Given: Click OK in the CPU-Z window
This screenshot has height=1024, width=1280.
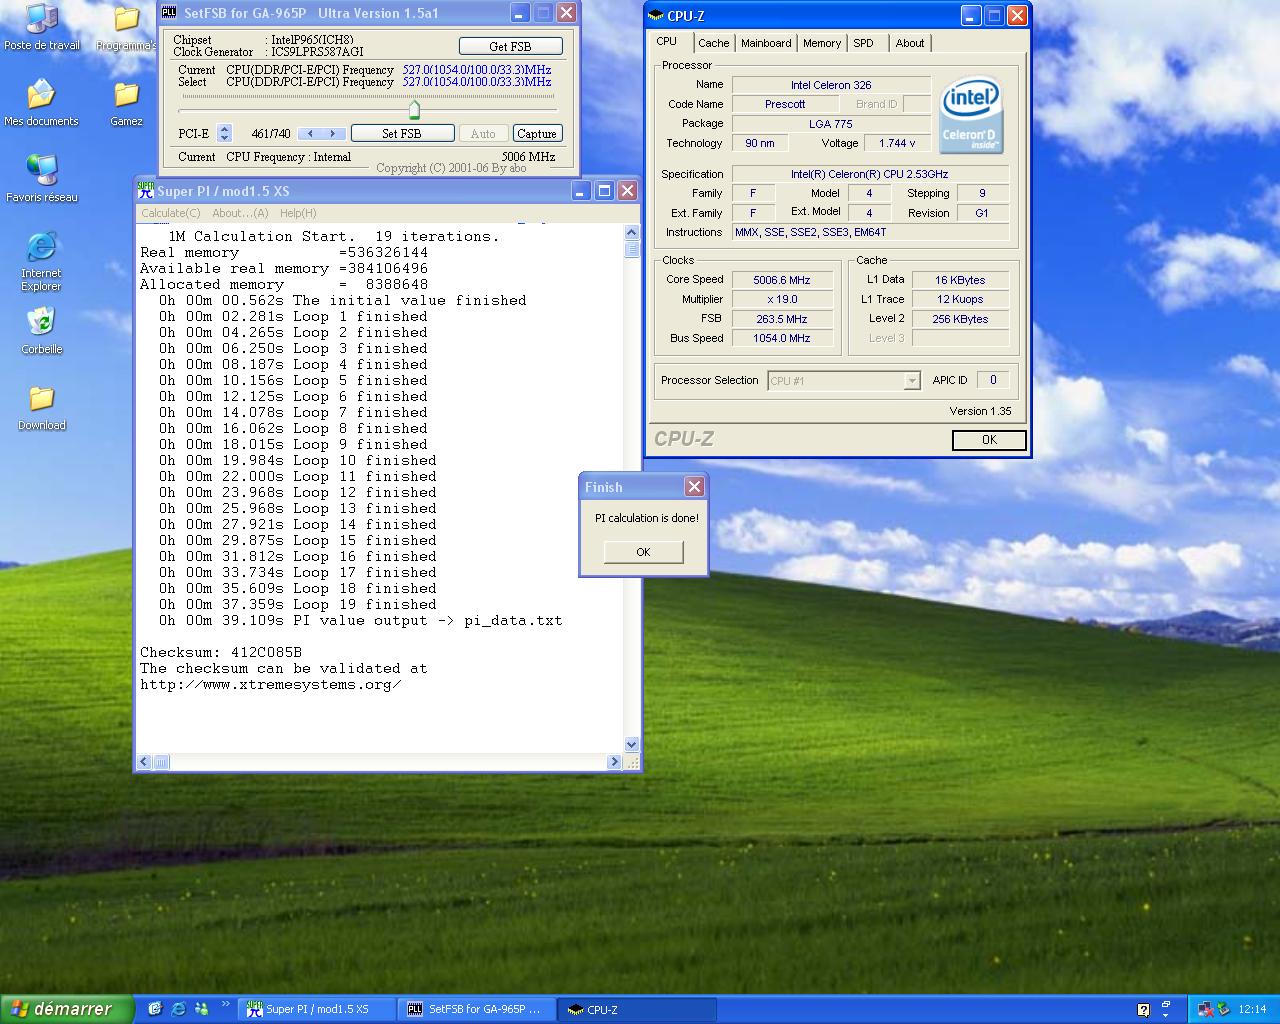Looking at the screenshot, I should (989, 440).
